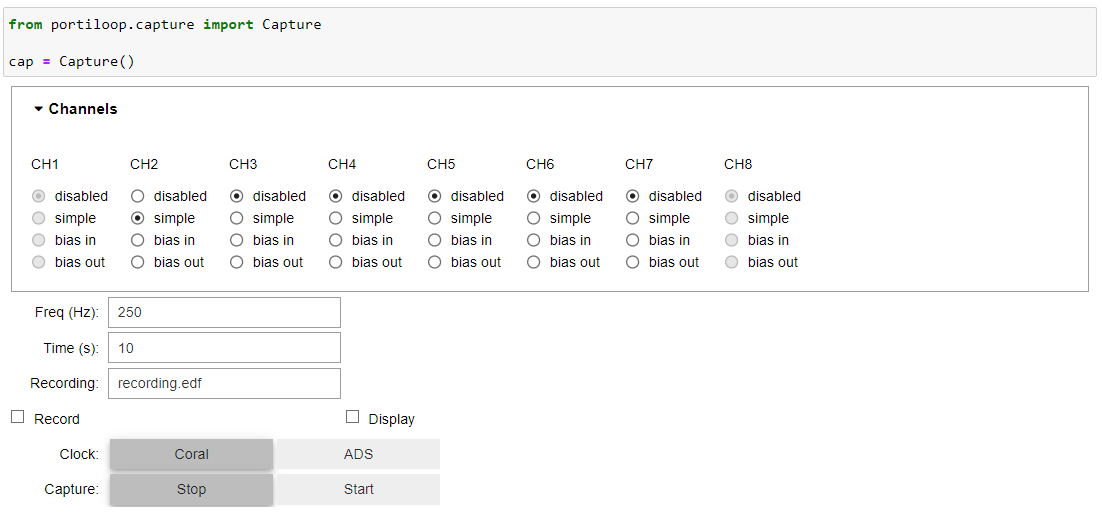Enable the Record checkbox

click(x=18, y=417)
